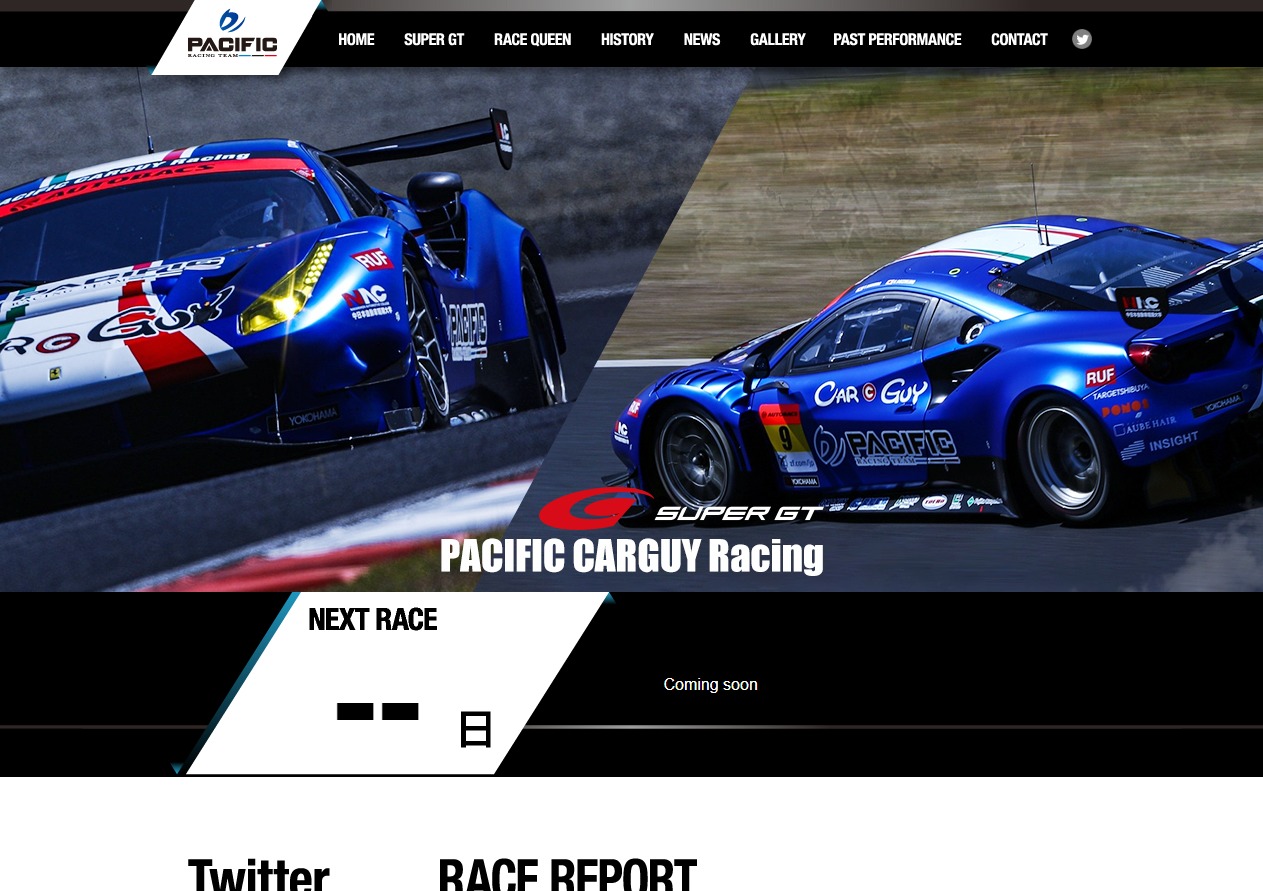Open the RACE REPORT section heading
The height and width of the screenshot is (891, 1263).
567,872
